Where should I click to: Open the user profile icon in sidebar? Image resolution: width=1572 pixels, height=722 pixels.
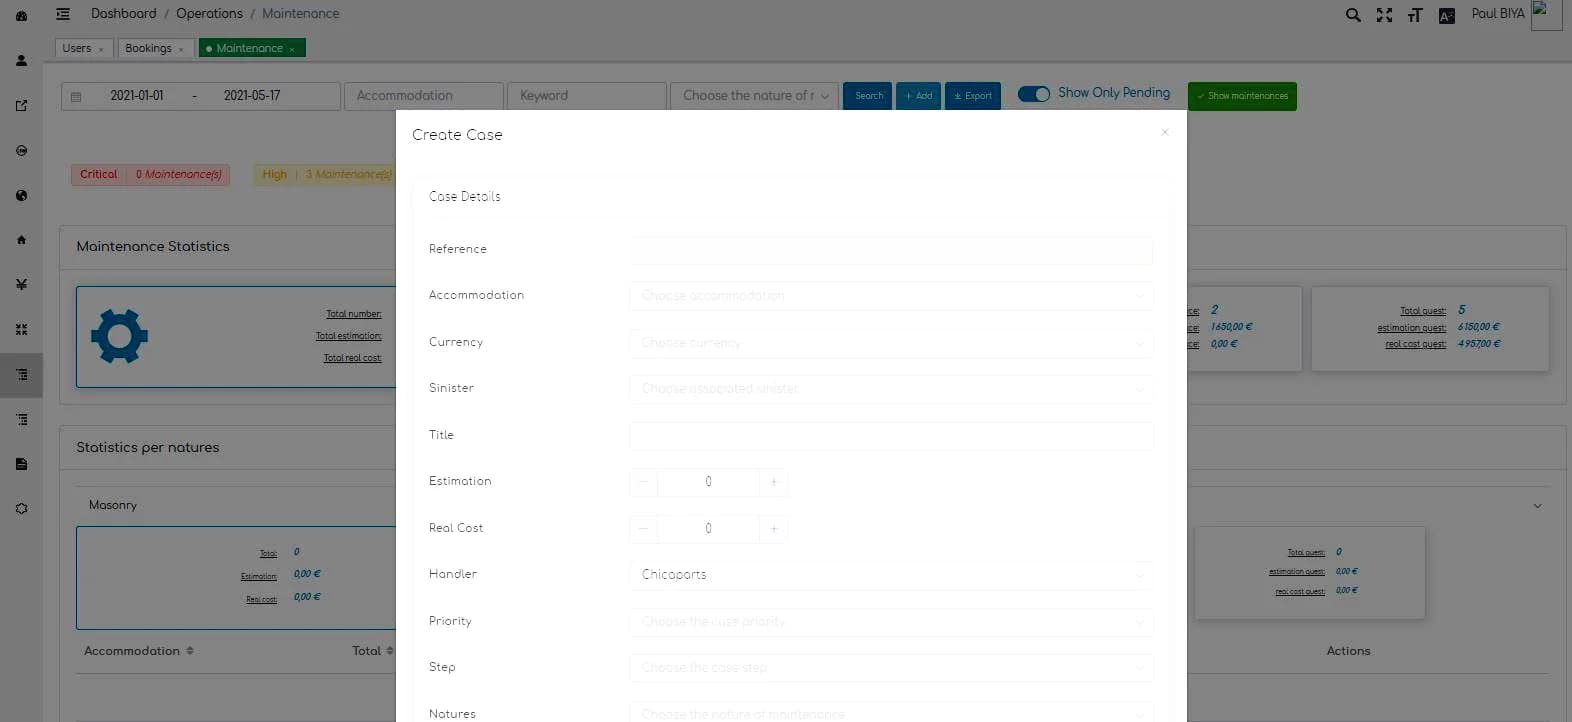21,60
